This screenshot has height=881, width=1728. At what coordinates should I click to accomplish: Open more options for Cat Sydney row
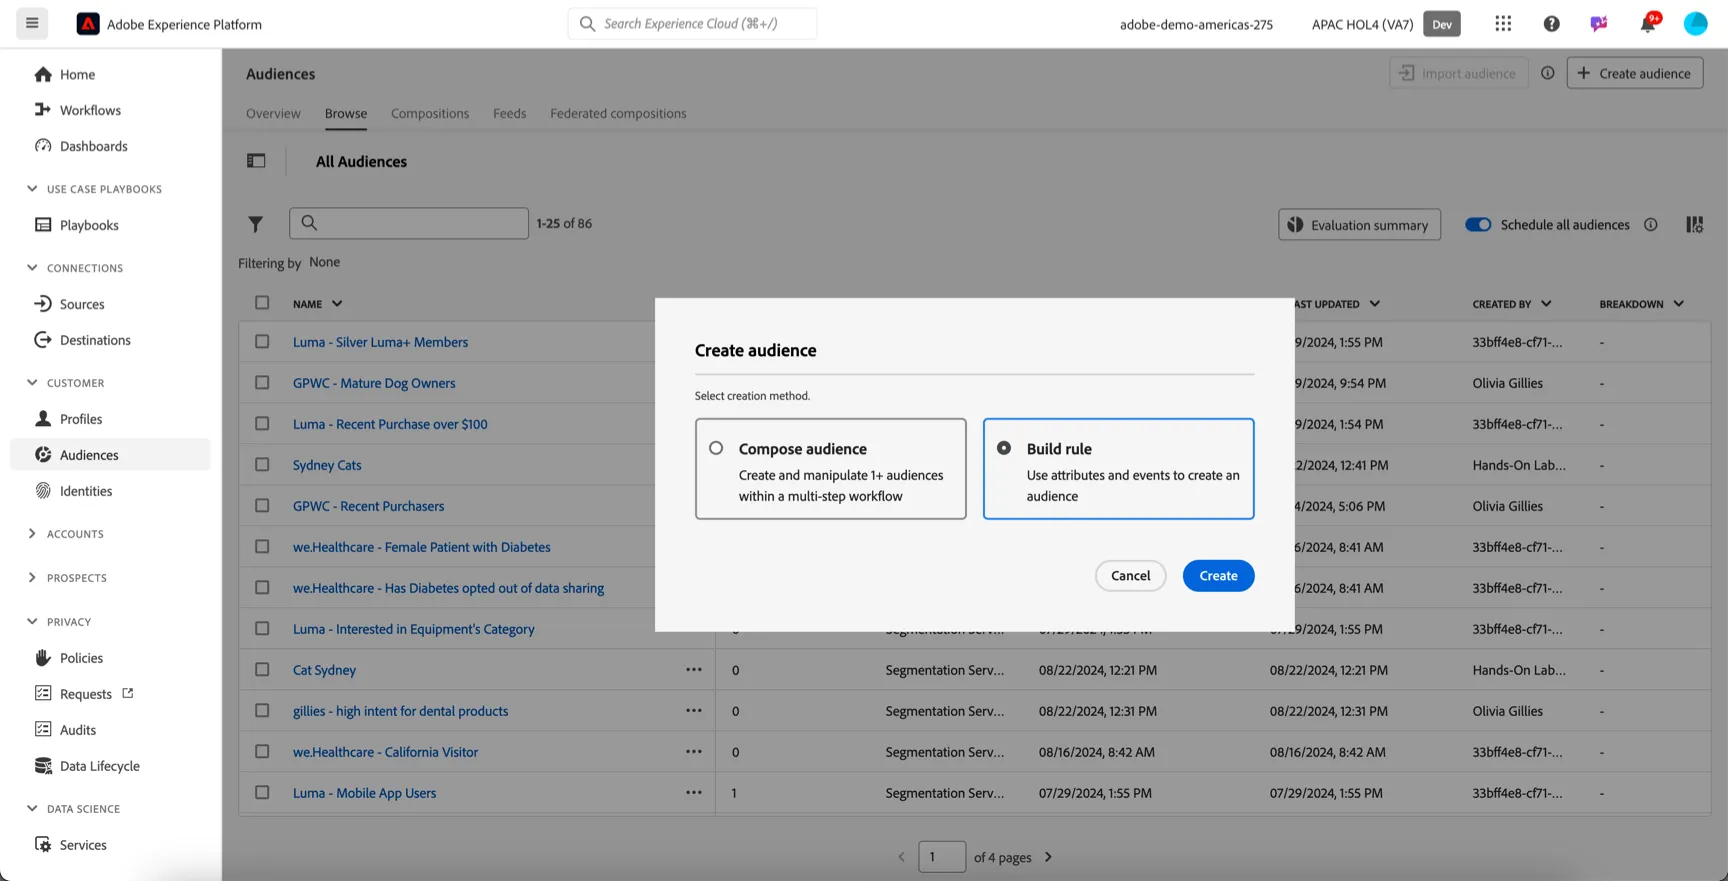(x=694, y=670)
